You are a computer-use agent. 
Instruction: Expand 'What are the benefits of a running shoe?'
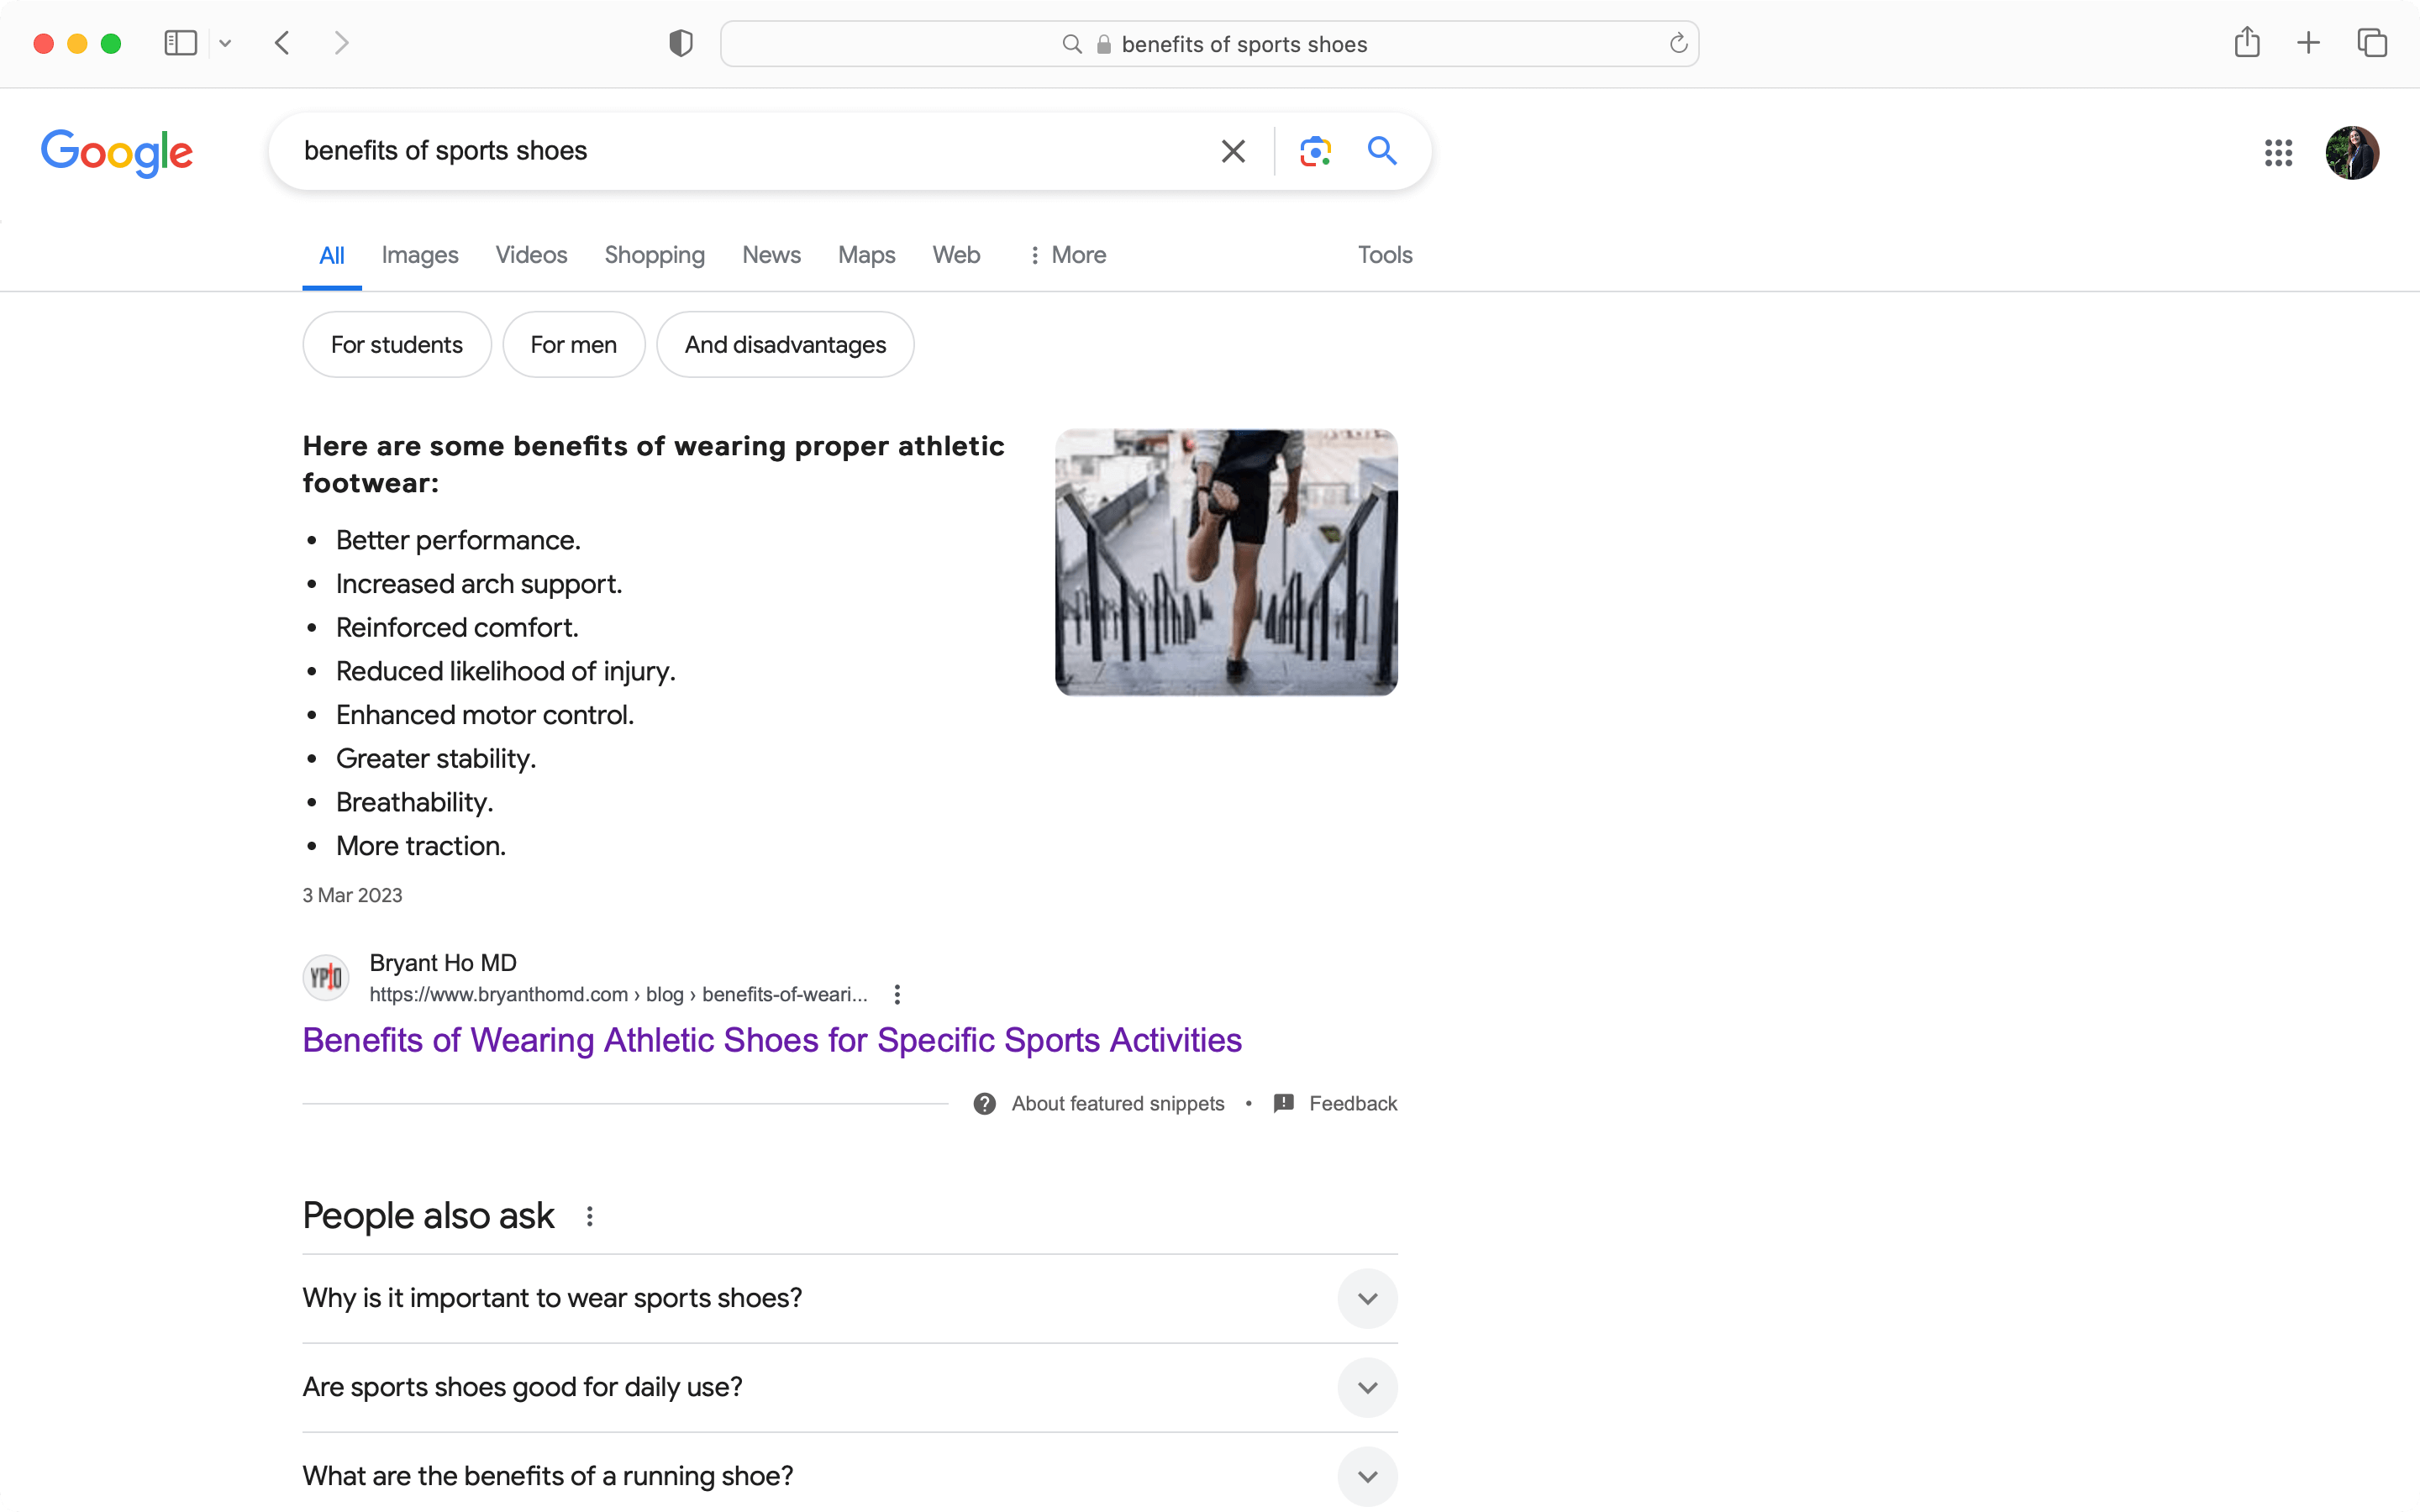point(850,1477)
